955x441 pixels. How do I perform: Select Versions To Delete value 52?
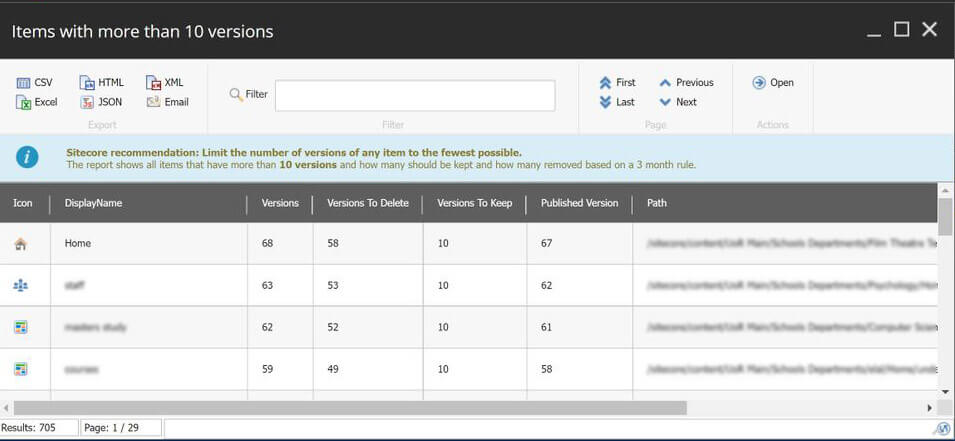click(333, 327)
